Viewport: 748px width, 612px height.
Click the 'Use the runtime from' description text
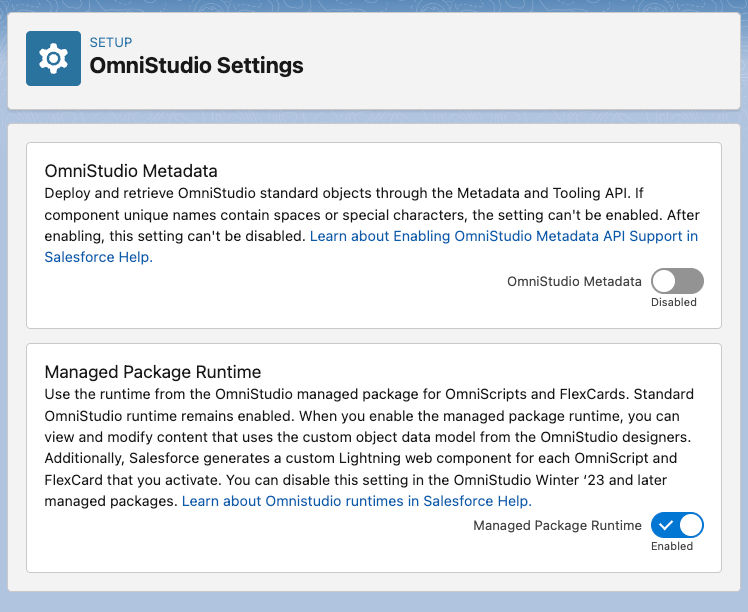click(x=128, y=394)
